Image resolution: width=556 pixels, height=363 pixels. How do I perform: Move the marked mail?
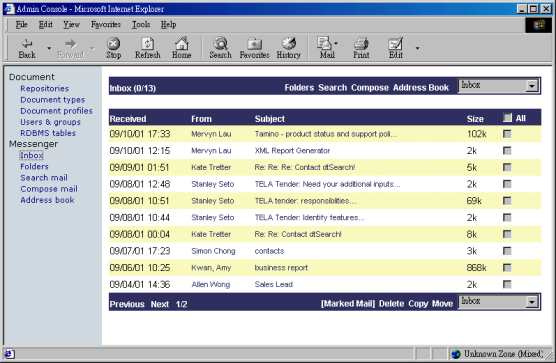[443, 304]
